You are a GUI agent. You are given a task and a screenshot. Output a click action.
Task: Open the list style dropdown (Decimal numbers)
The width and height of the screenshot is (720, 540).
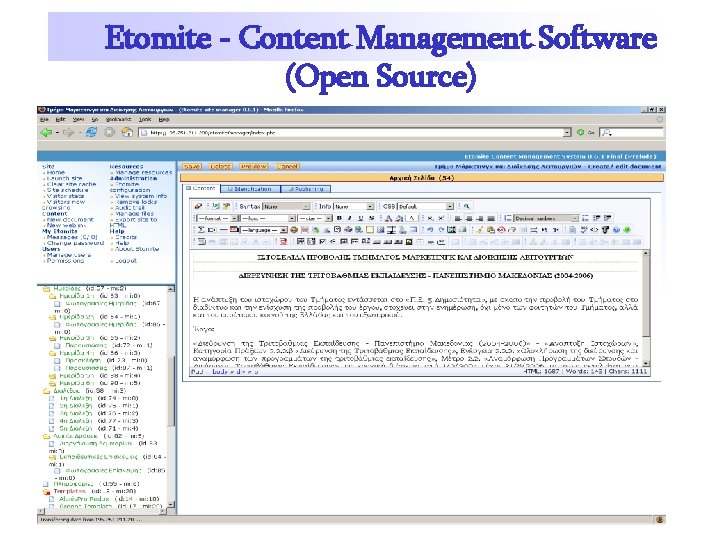click(x=546, y=218)
